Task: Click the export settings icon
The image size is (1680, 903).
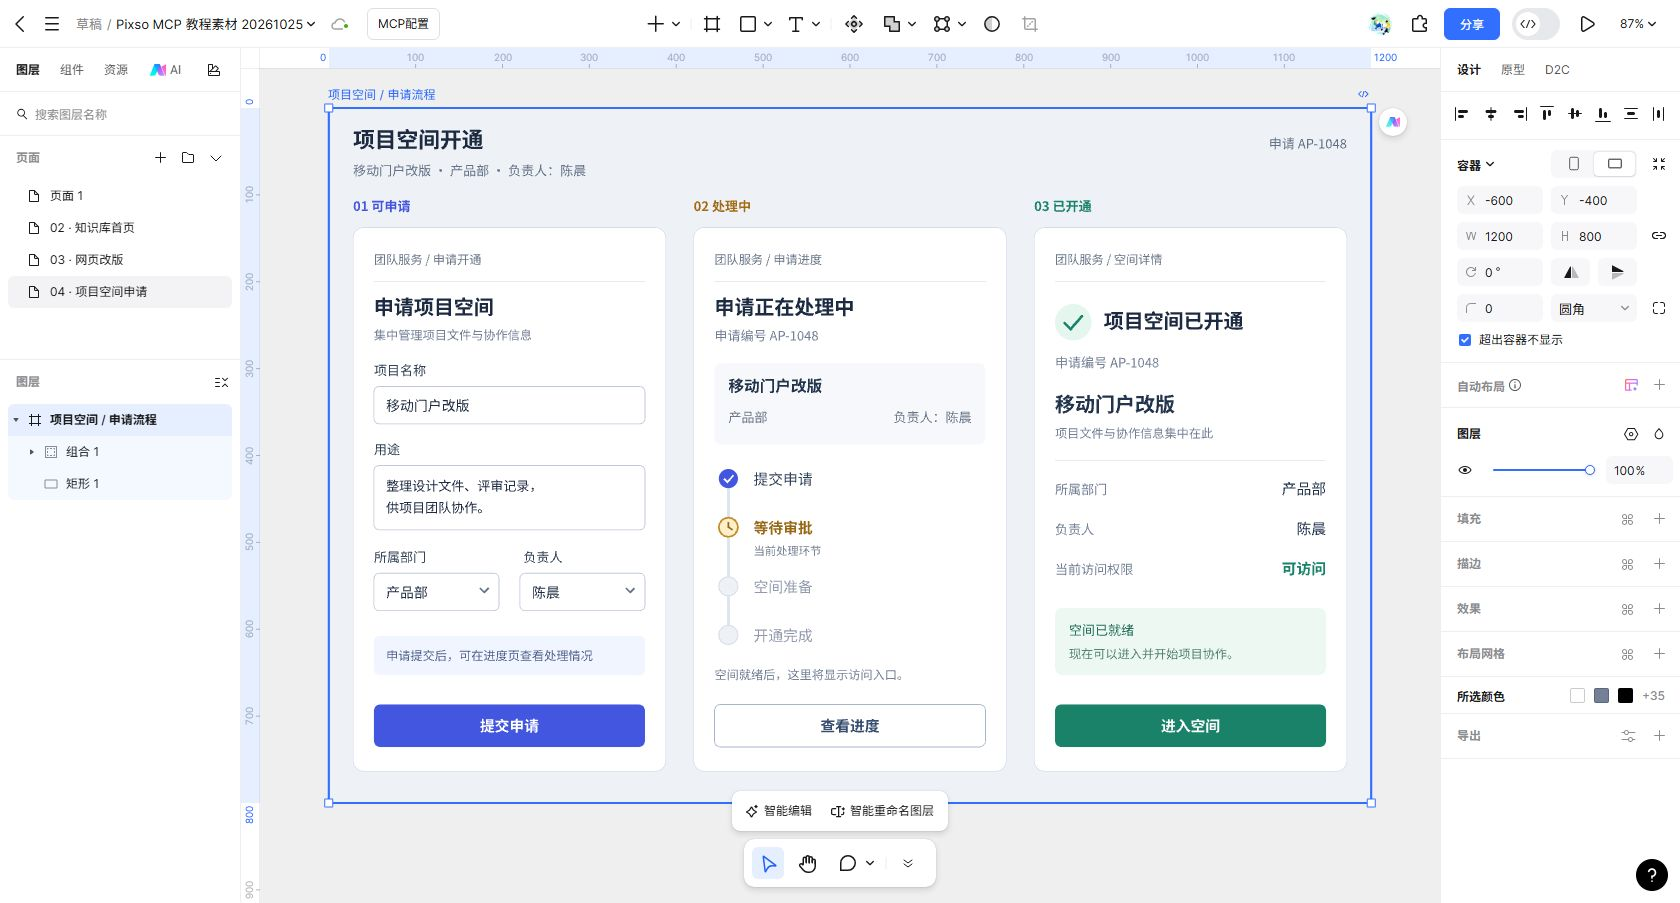Action: 1628,736
